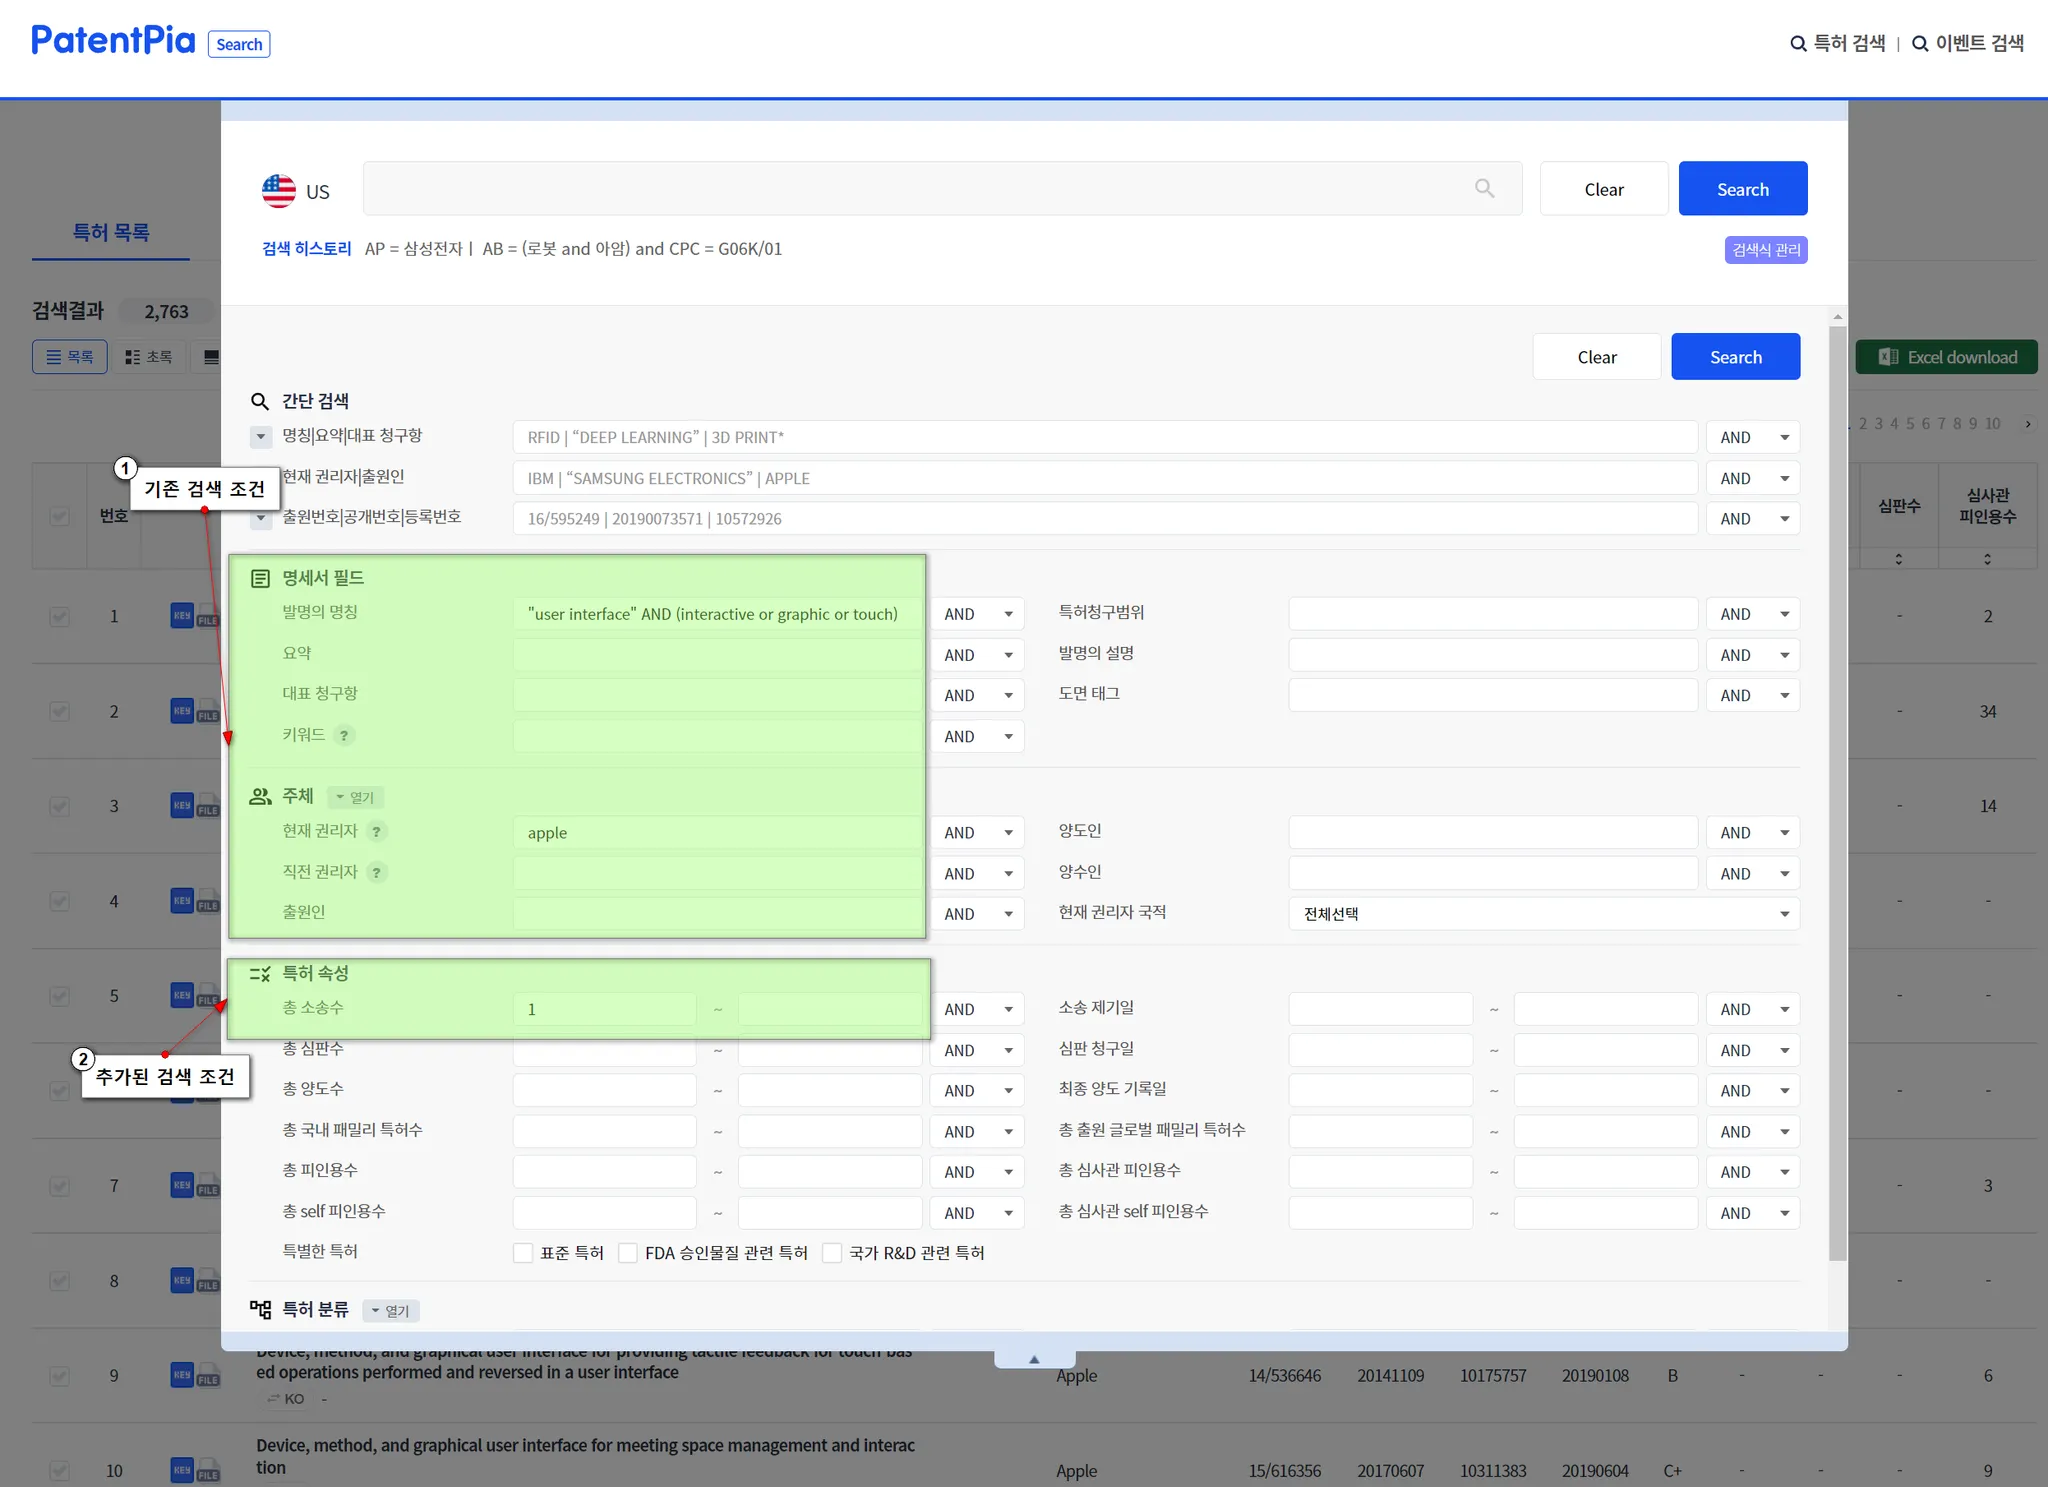This screenshot has height=1487, width=2048.
Task: Click the help icon next to 키워드
Action: tap(344, 736)
